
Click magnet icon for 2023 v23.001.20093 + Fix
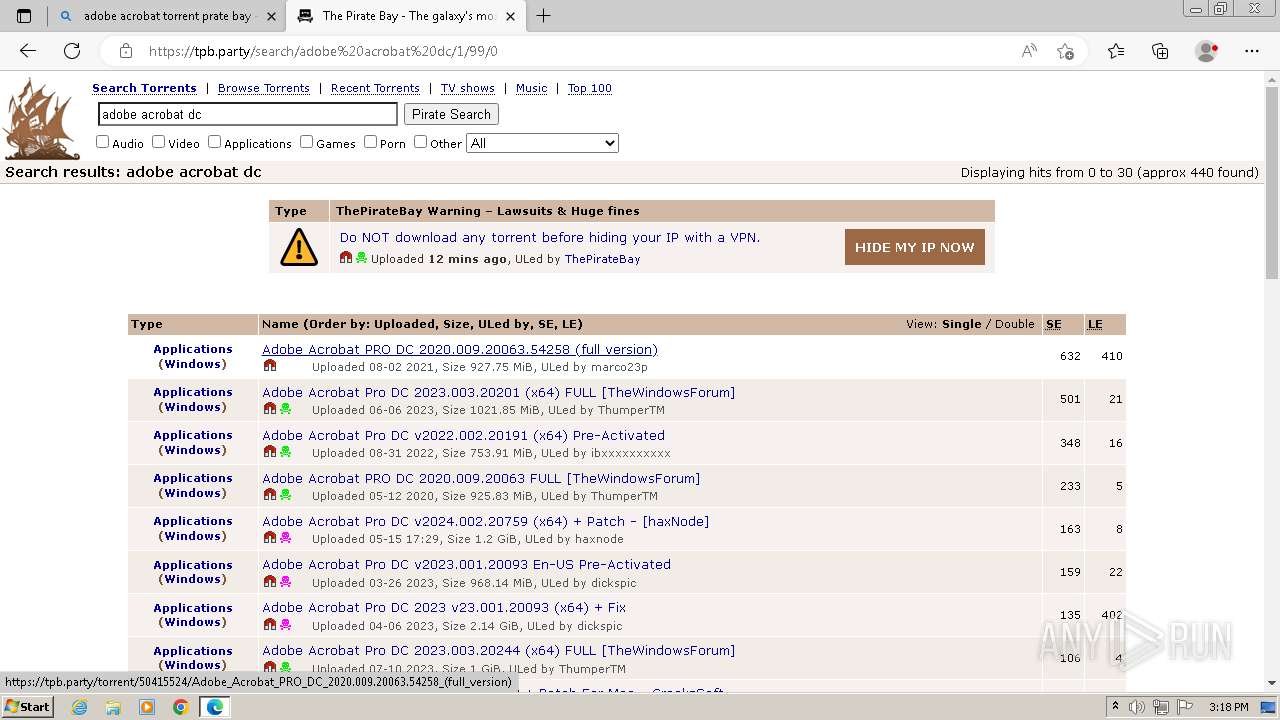click(269, 625)
